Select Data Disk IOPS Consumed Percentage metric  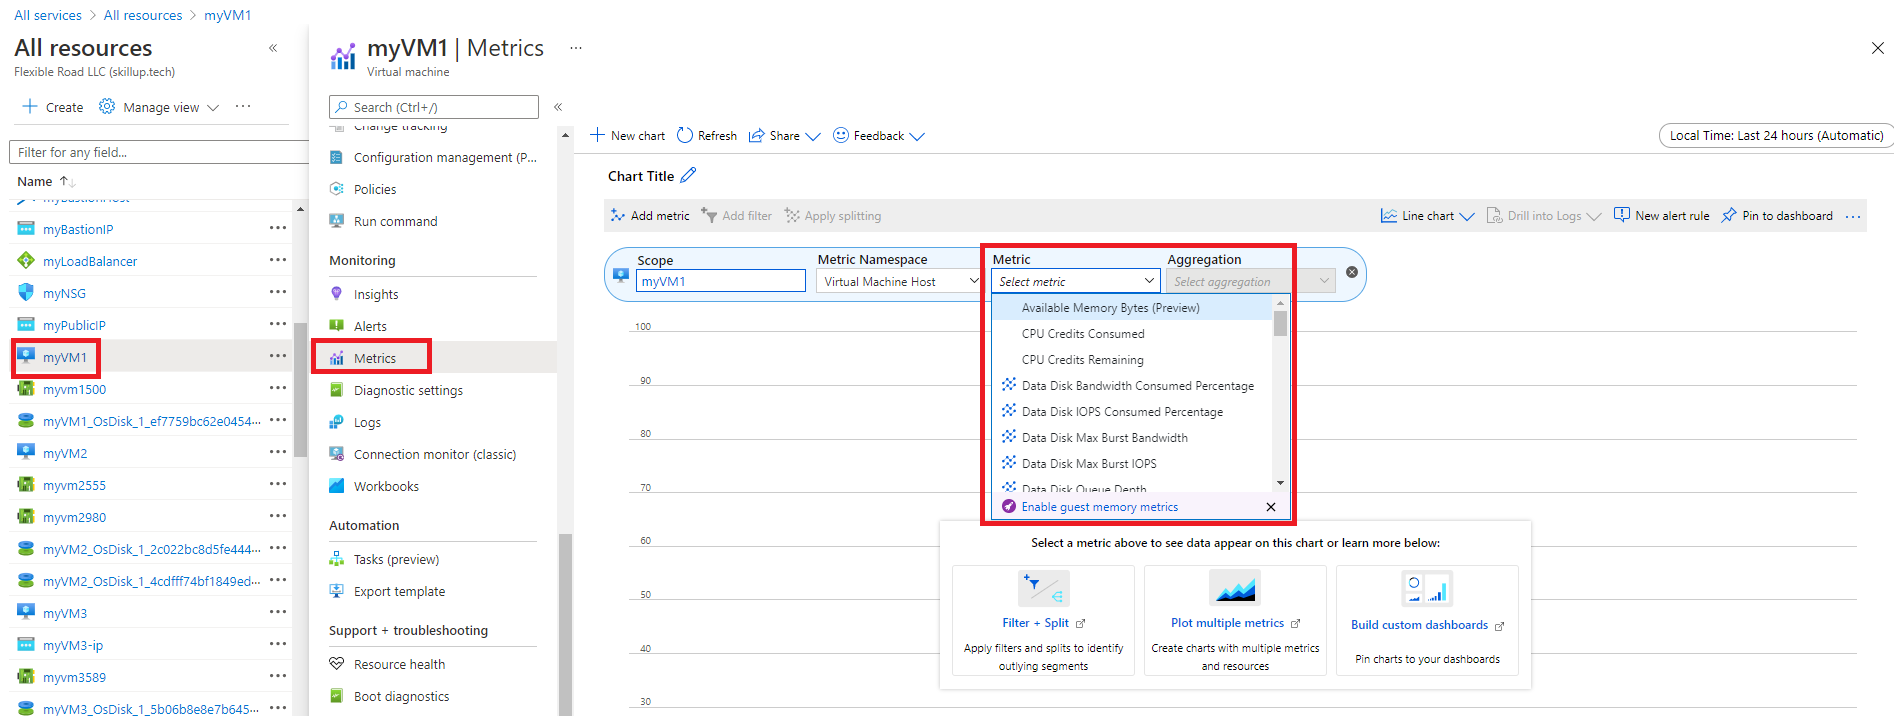[x=1131, y=412]
